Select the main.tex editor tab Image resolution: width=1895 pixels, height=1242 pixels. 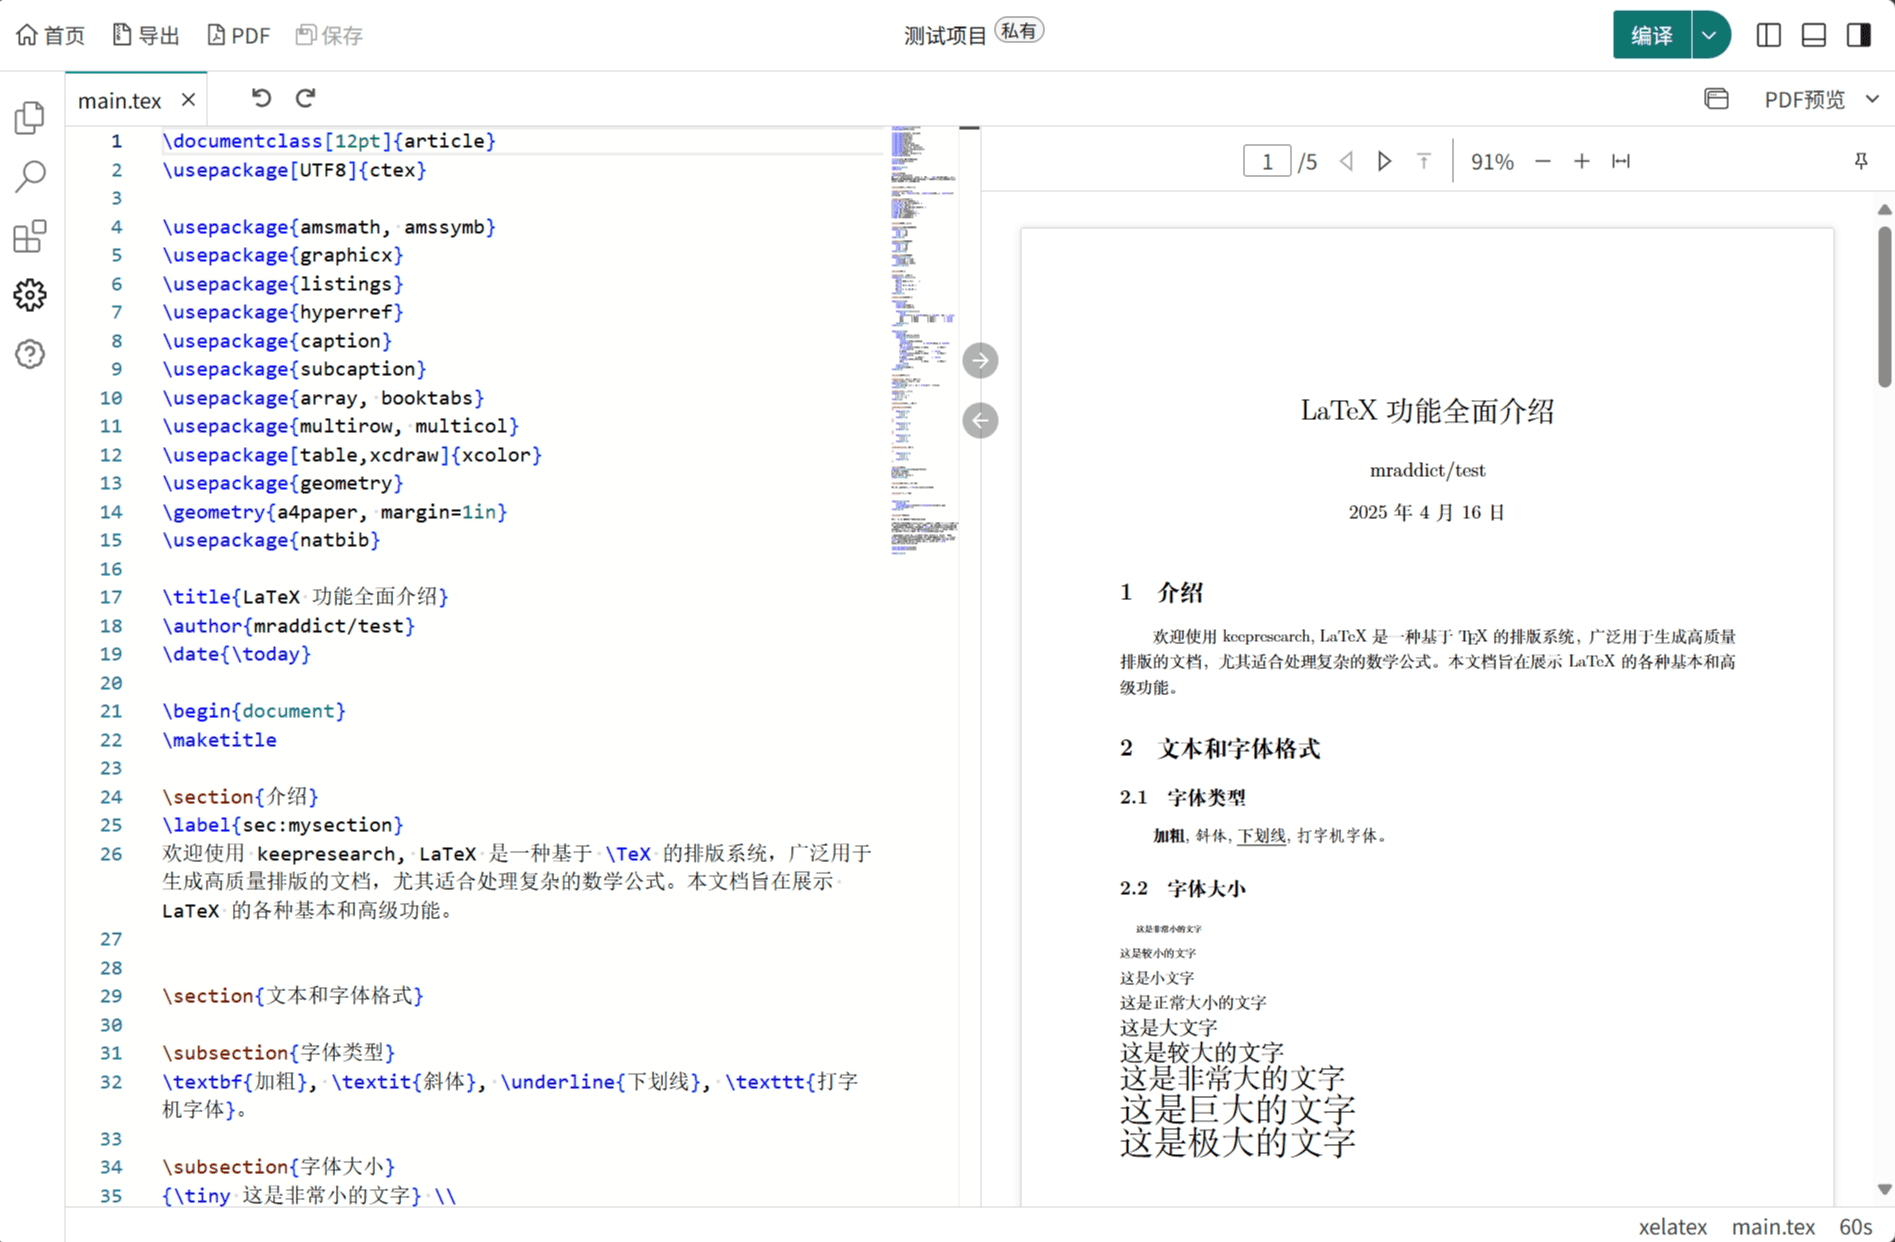click(x=120, y=100)
